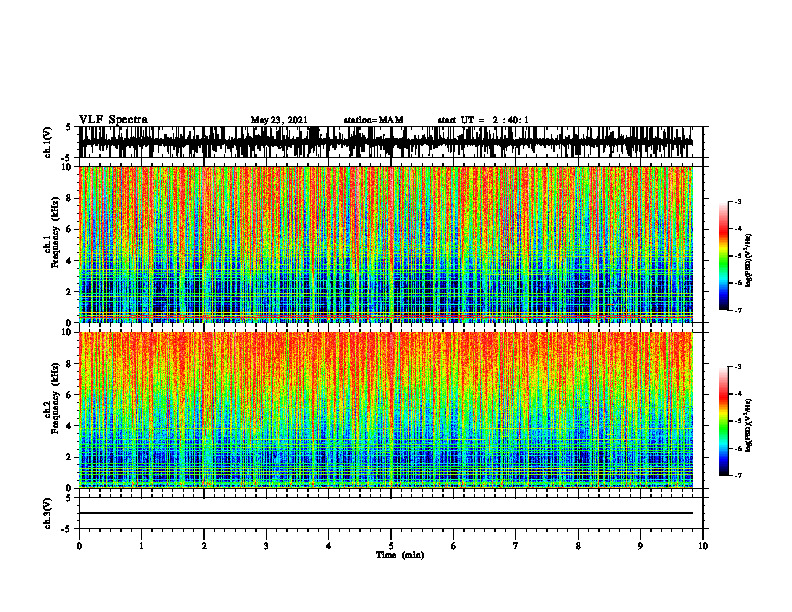Click the "station=MAM" label
This screenshot has height=612, width=792.
click(x=374, y=120)
